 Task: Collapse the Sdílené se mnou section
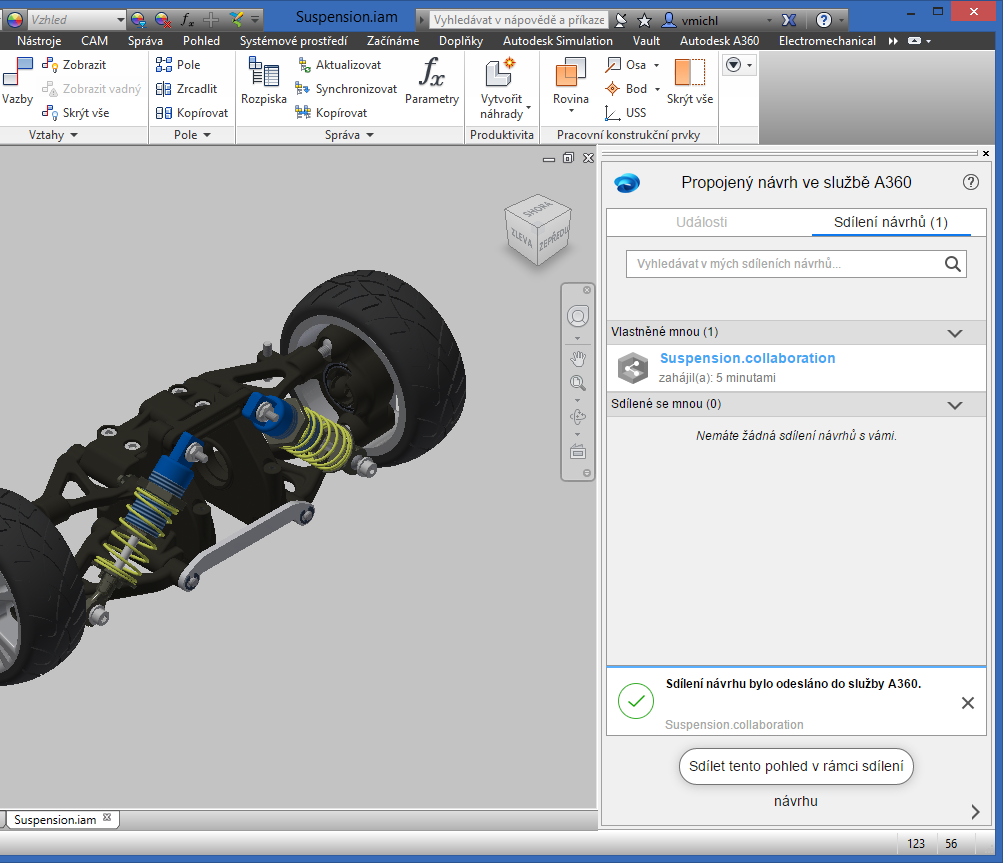(955, 405)
